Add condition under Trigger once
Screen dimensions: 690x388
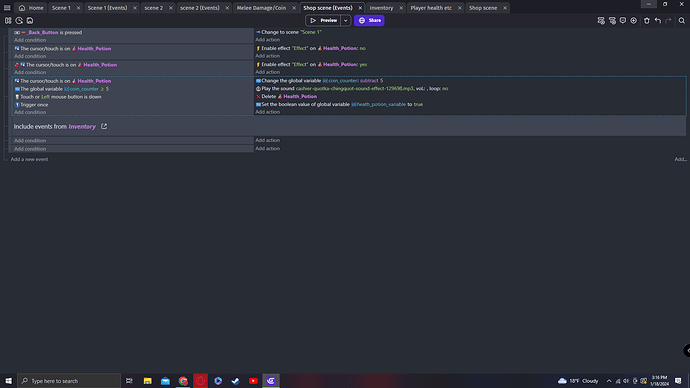tap(30, 112)
